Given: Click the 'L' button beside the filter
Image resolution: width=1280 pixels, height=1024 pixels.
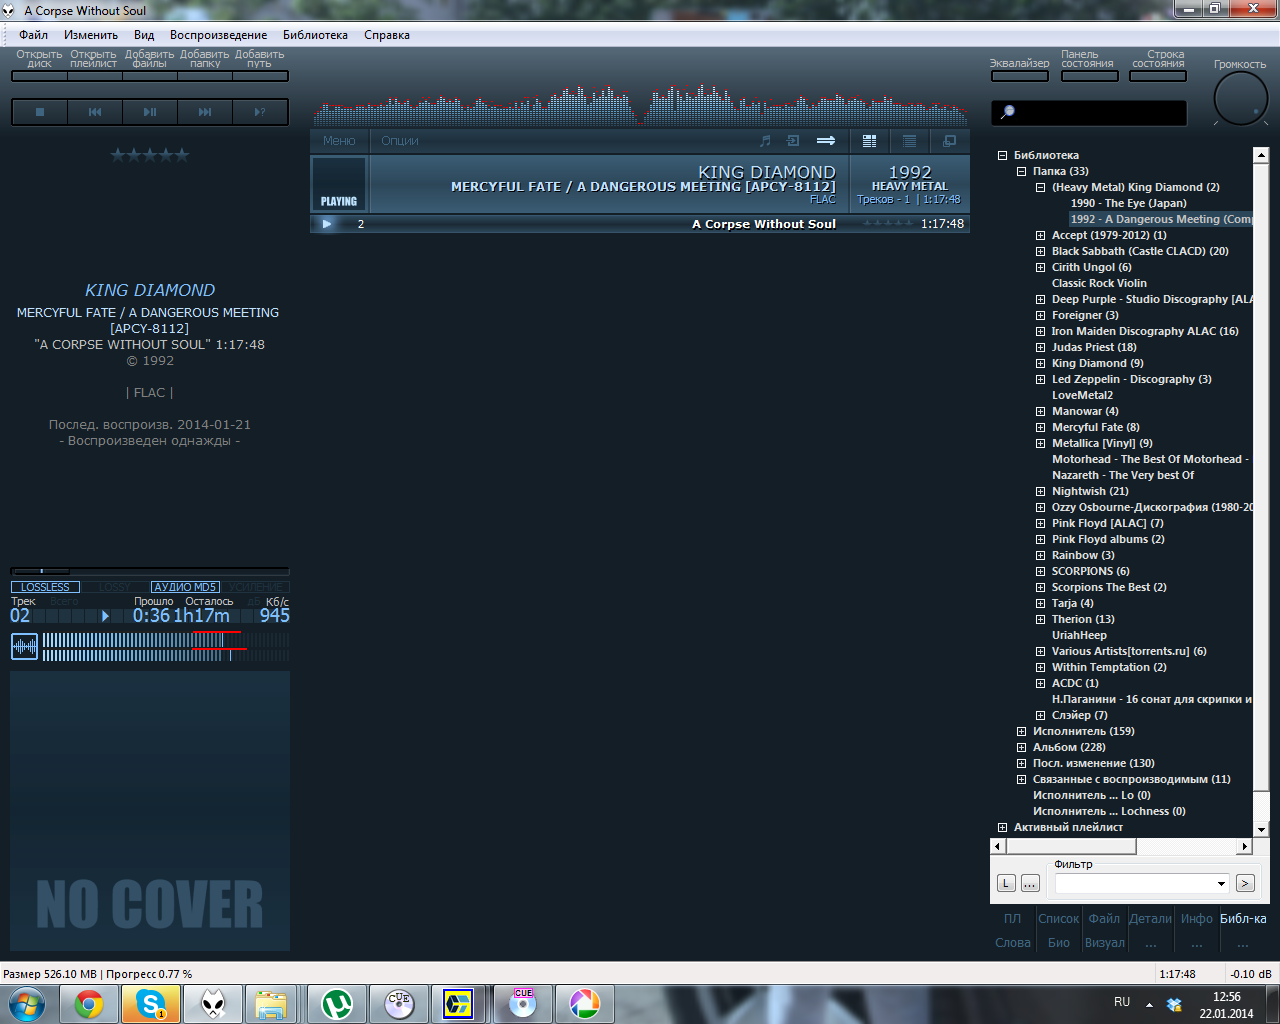Looking at the screenshot, I should tap(1006, 883).
